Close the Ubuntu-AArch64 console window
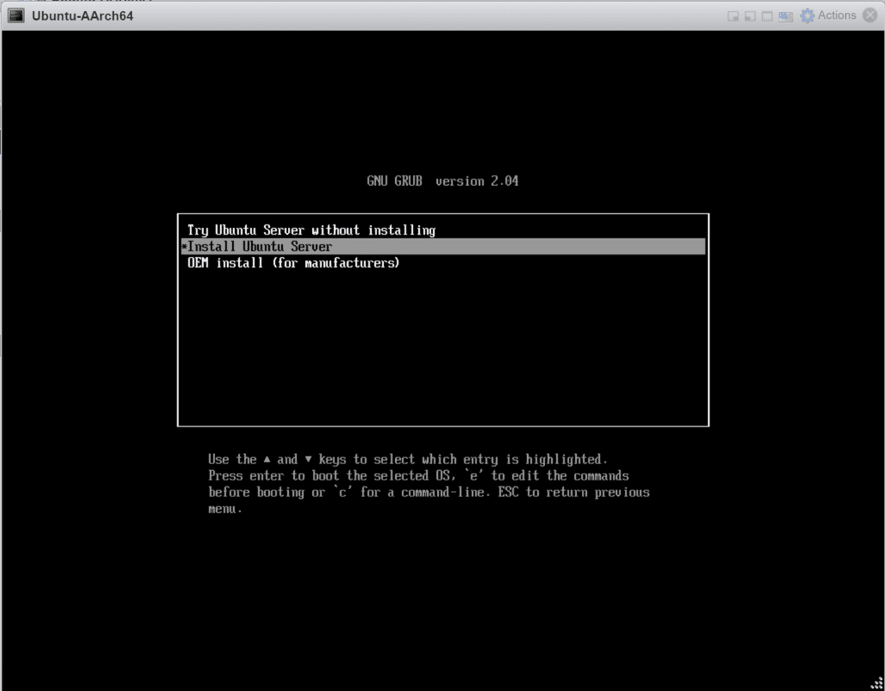This screenshot has width=885, height=691. click(870, 15)
